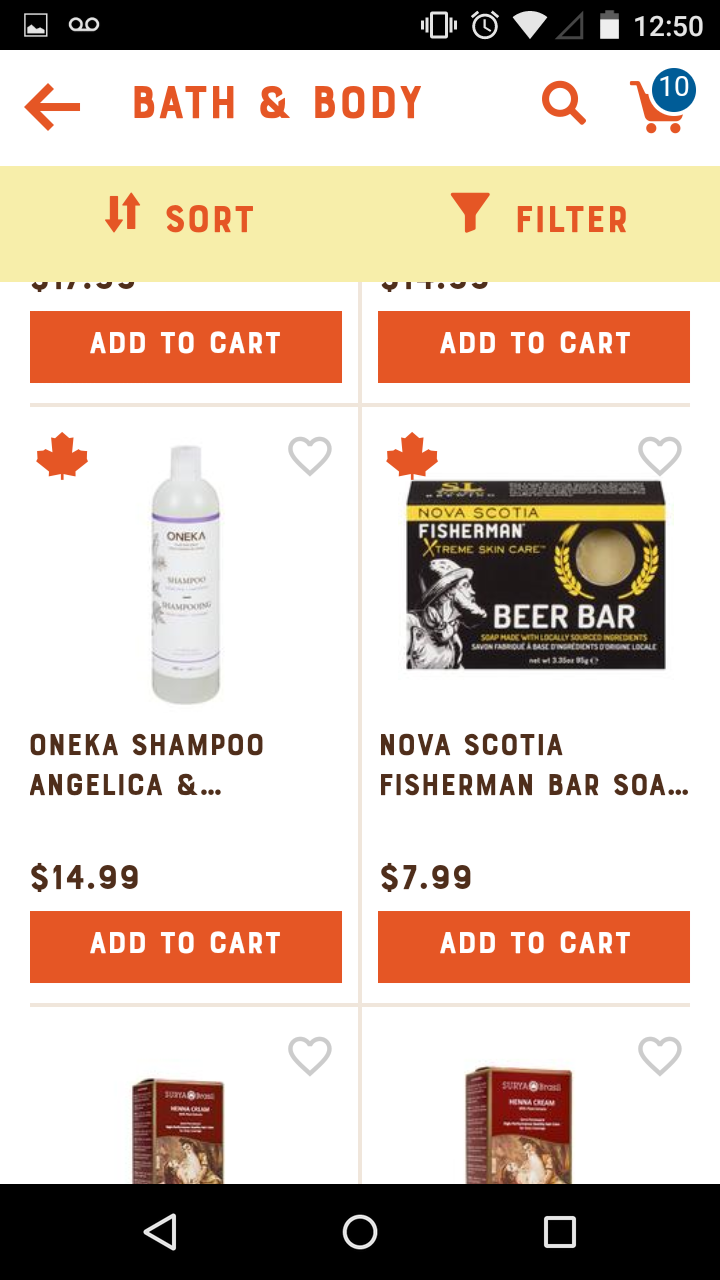Favorite the Nova Scotia Fisherman bar soap
The image size is (720, 1280).
pyautogui.click(x=660, y=457)
